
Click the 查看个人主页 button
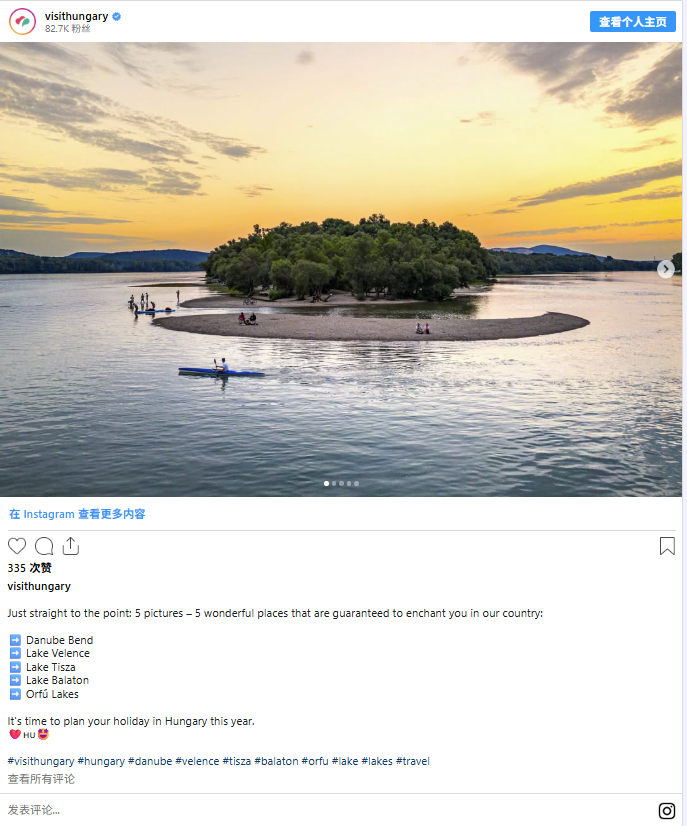(632, 21)
